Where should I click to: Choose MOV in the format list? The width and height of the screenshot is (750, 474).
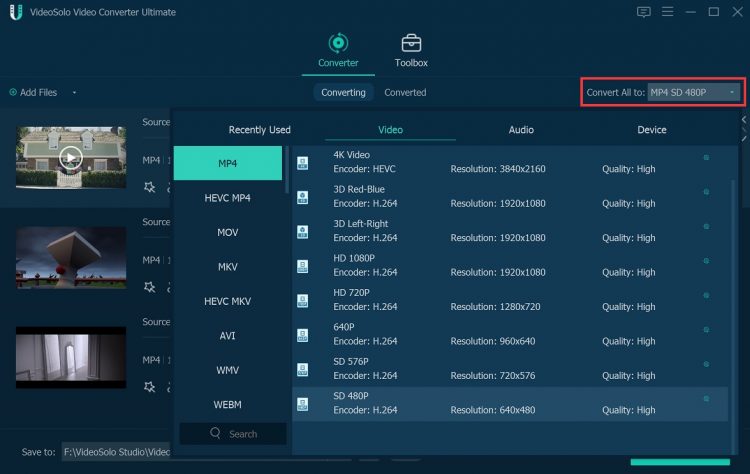pos(228,232)
